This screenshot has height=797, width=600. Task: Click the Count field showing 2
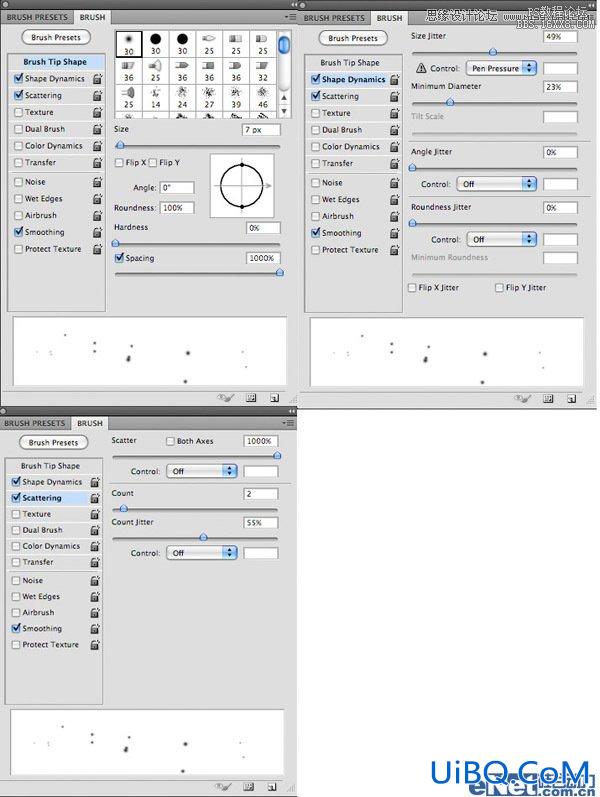pyautogui.click(x=261, y=494)
